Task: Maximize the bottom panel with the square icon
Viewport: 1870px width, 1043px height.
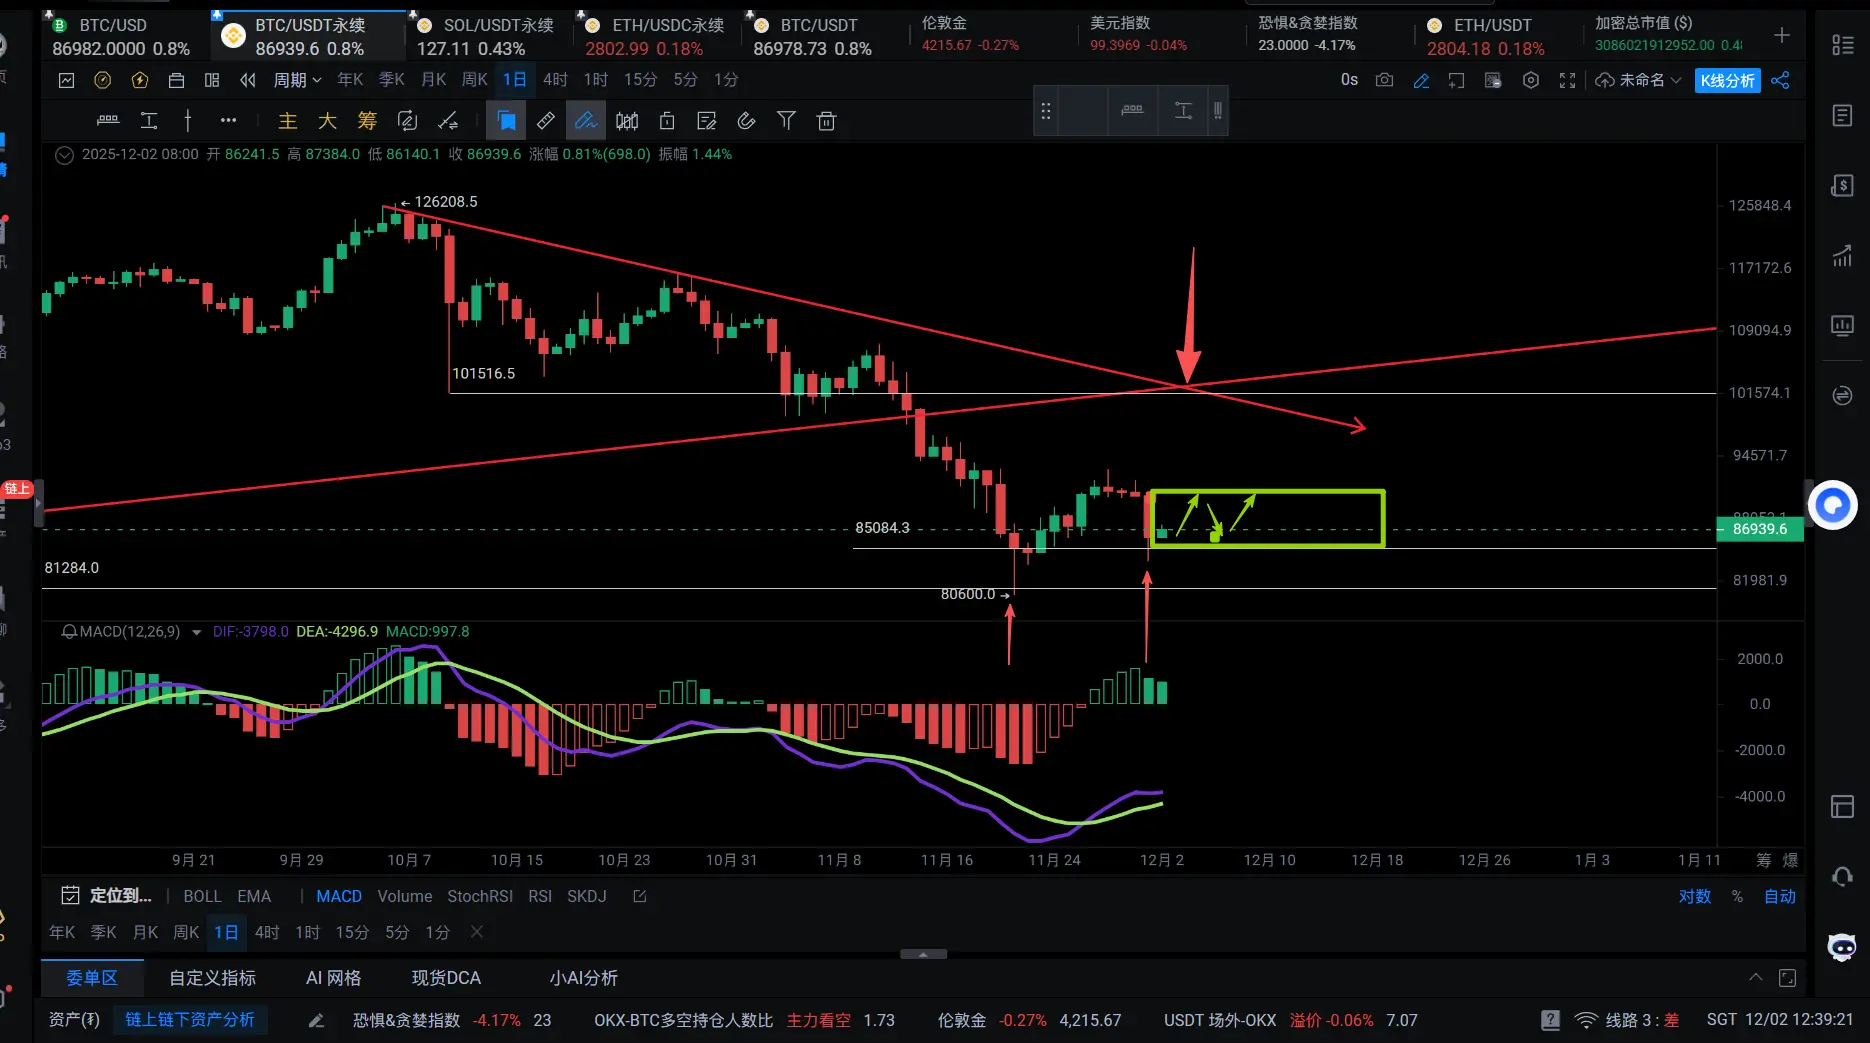Action: [x=1788, y=978]
